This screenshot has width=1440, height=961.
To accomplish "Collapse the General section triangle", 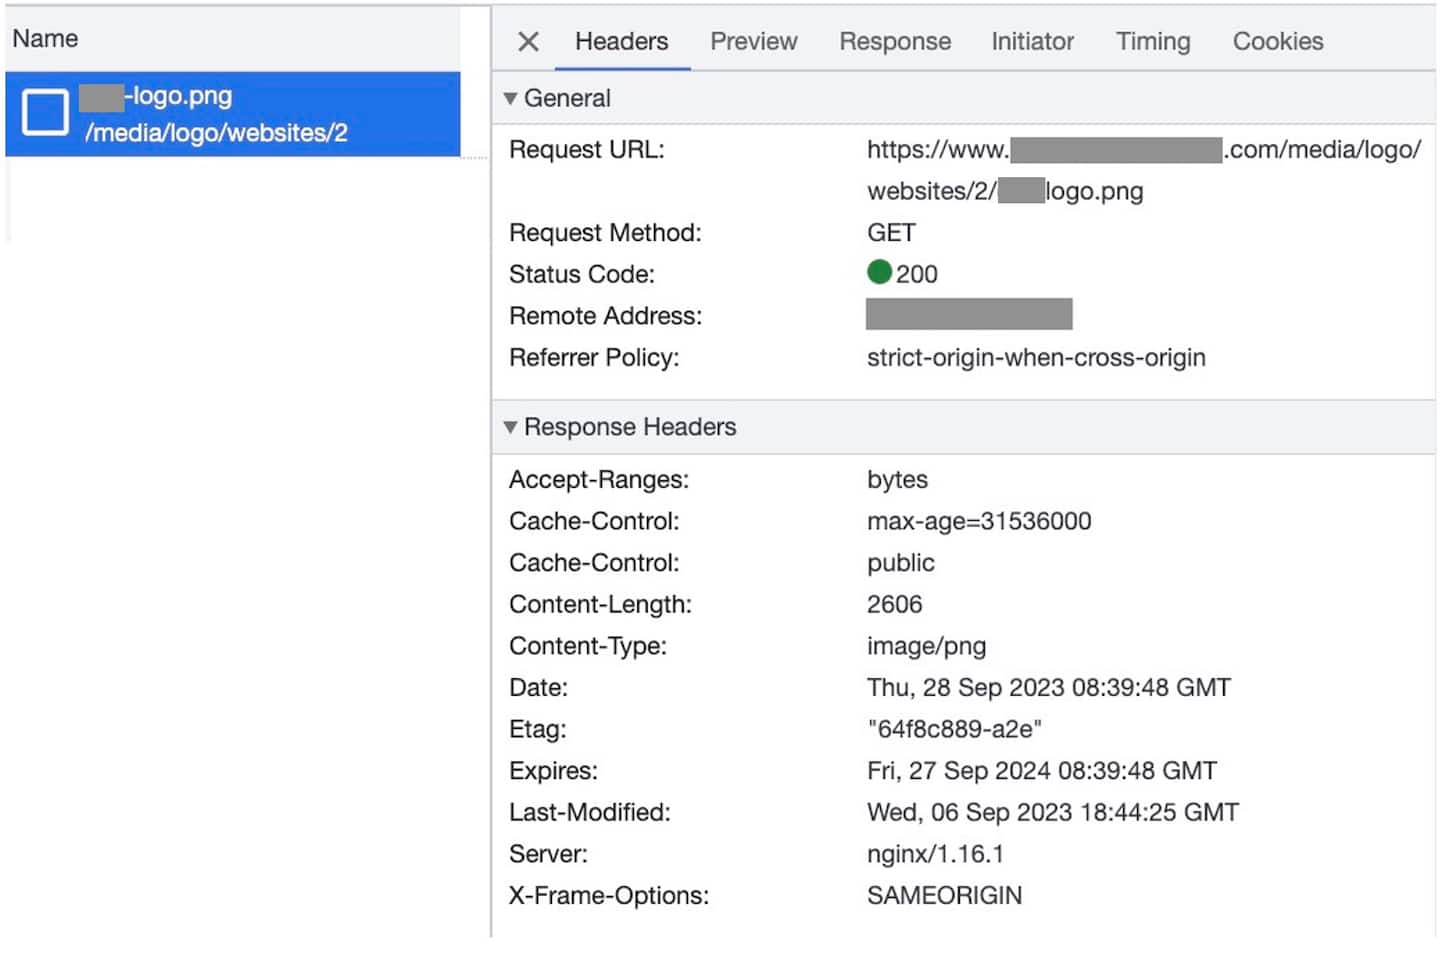I will [511, 99].
